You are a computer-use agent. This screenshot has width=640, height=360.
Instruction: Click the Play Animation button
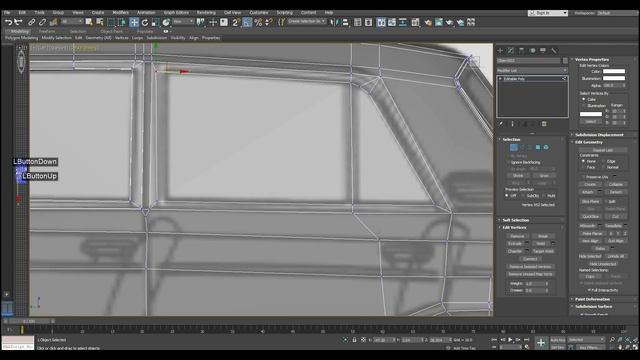(x=510, y=340)
